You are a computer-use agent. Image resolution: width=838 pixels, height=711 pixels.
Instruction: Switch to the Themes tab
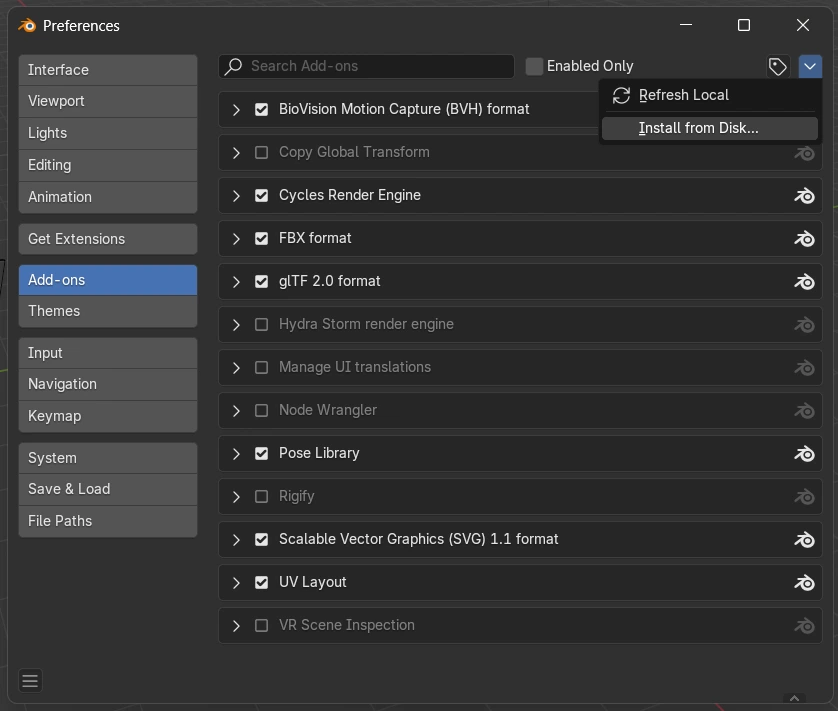click(x=107, y=311)
